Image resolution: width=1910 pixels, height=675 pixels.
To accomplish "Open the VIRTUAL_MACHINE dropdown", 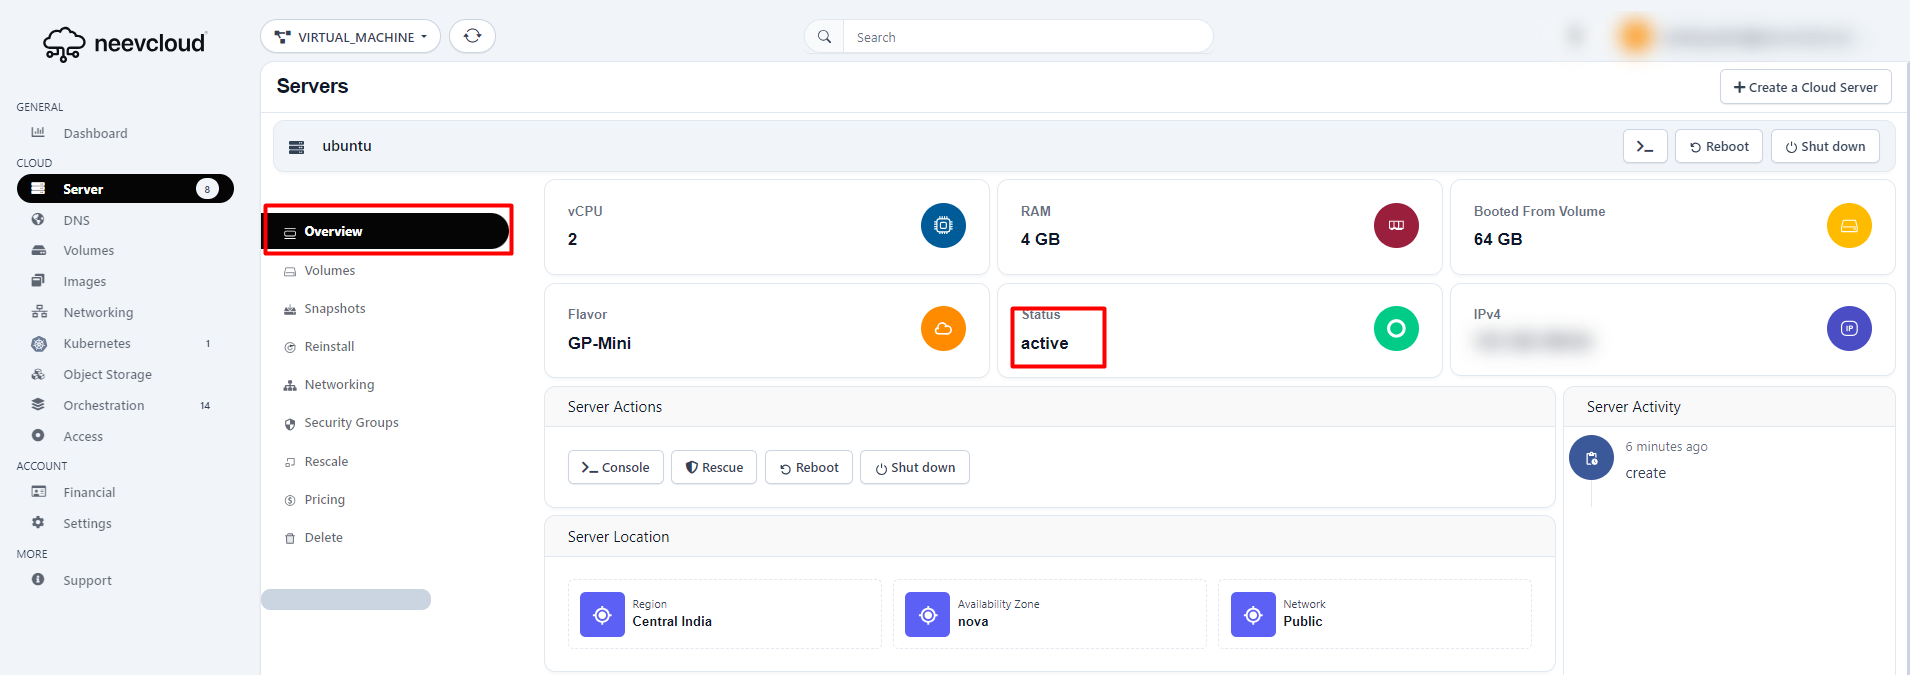I will click(350, 37).
